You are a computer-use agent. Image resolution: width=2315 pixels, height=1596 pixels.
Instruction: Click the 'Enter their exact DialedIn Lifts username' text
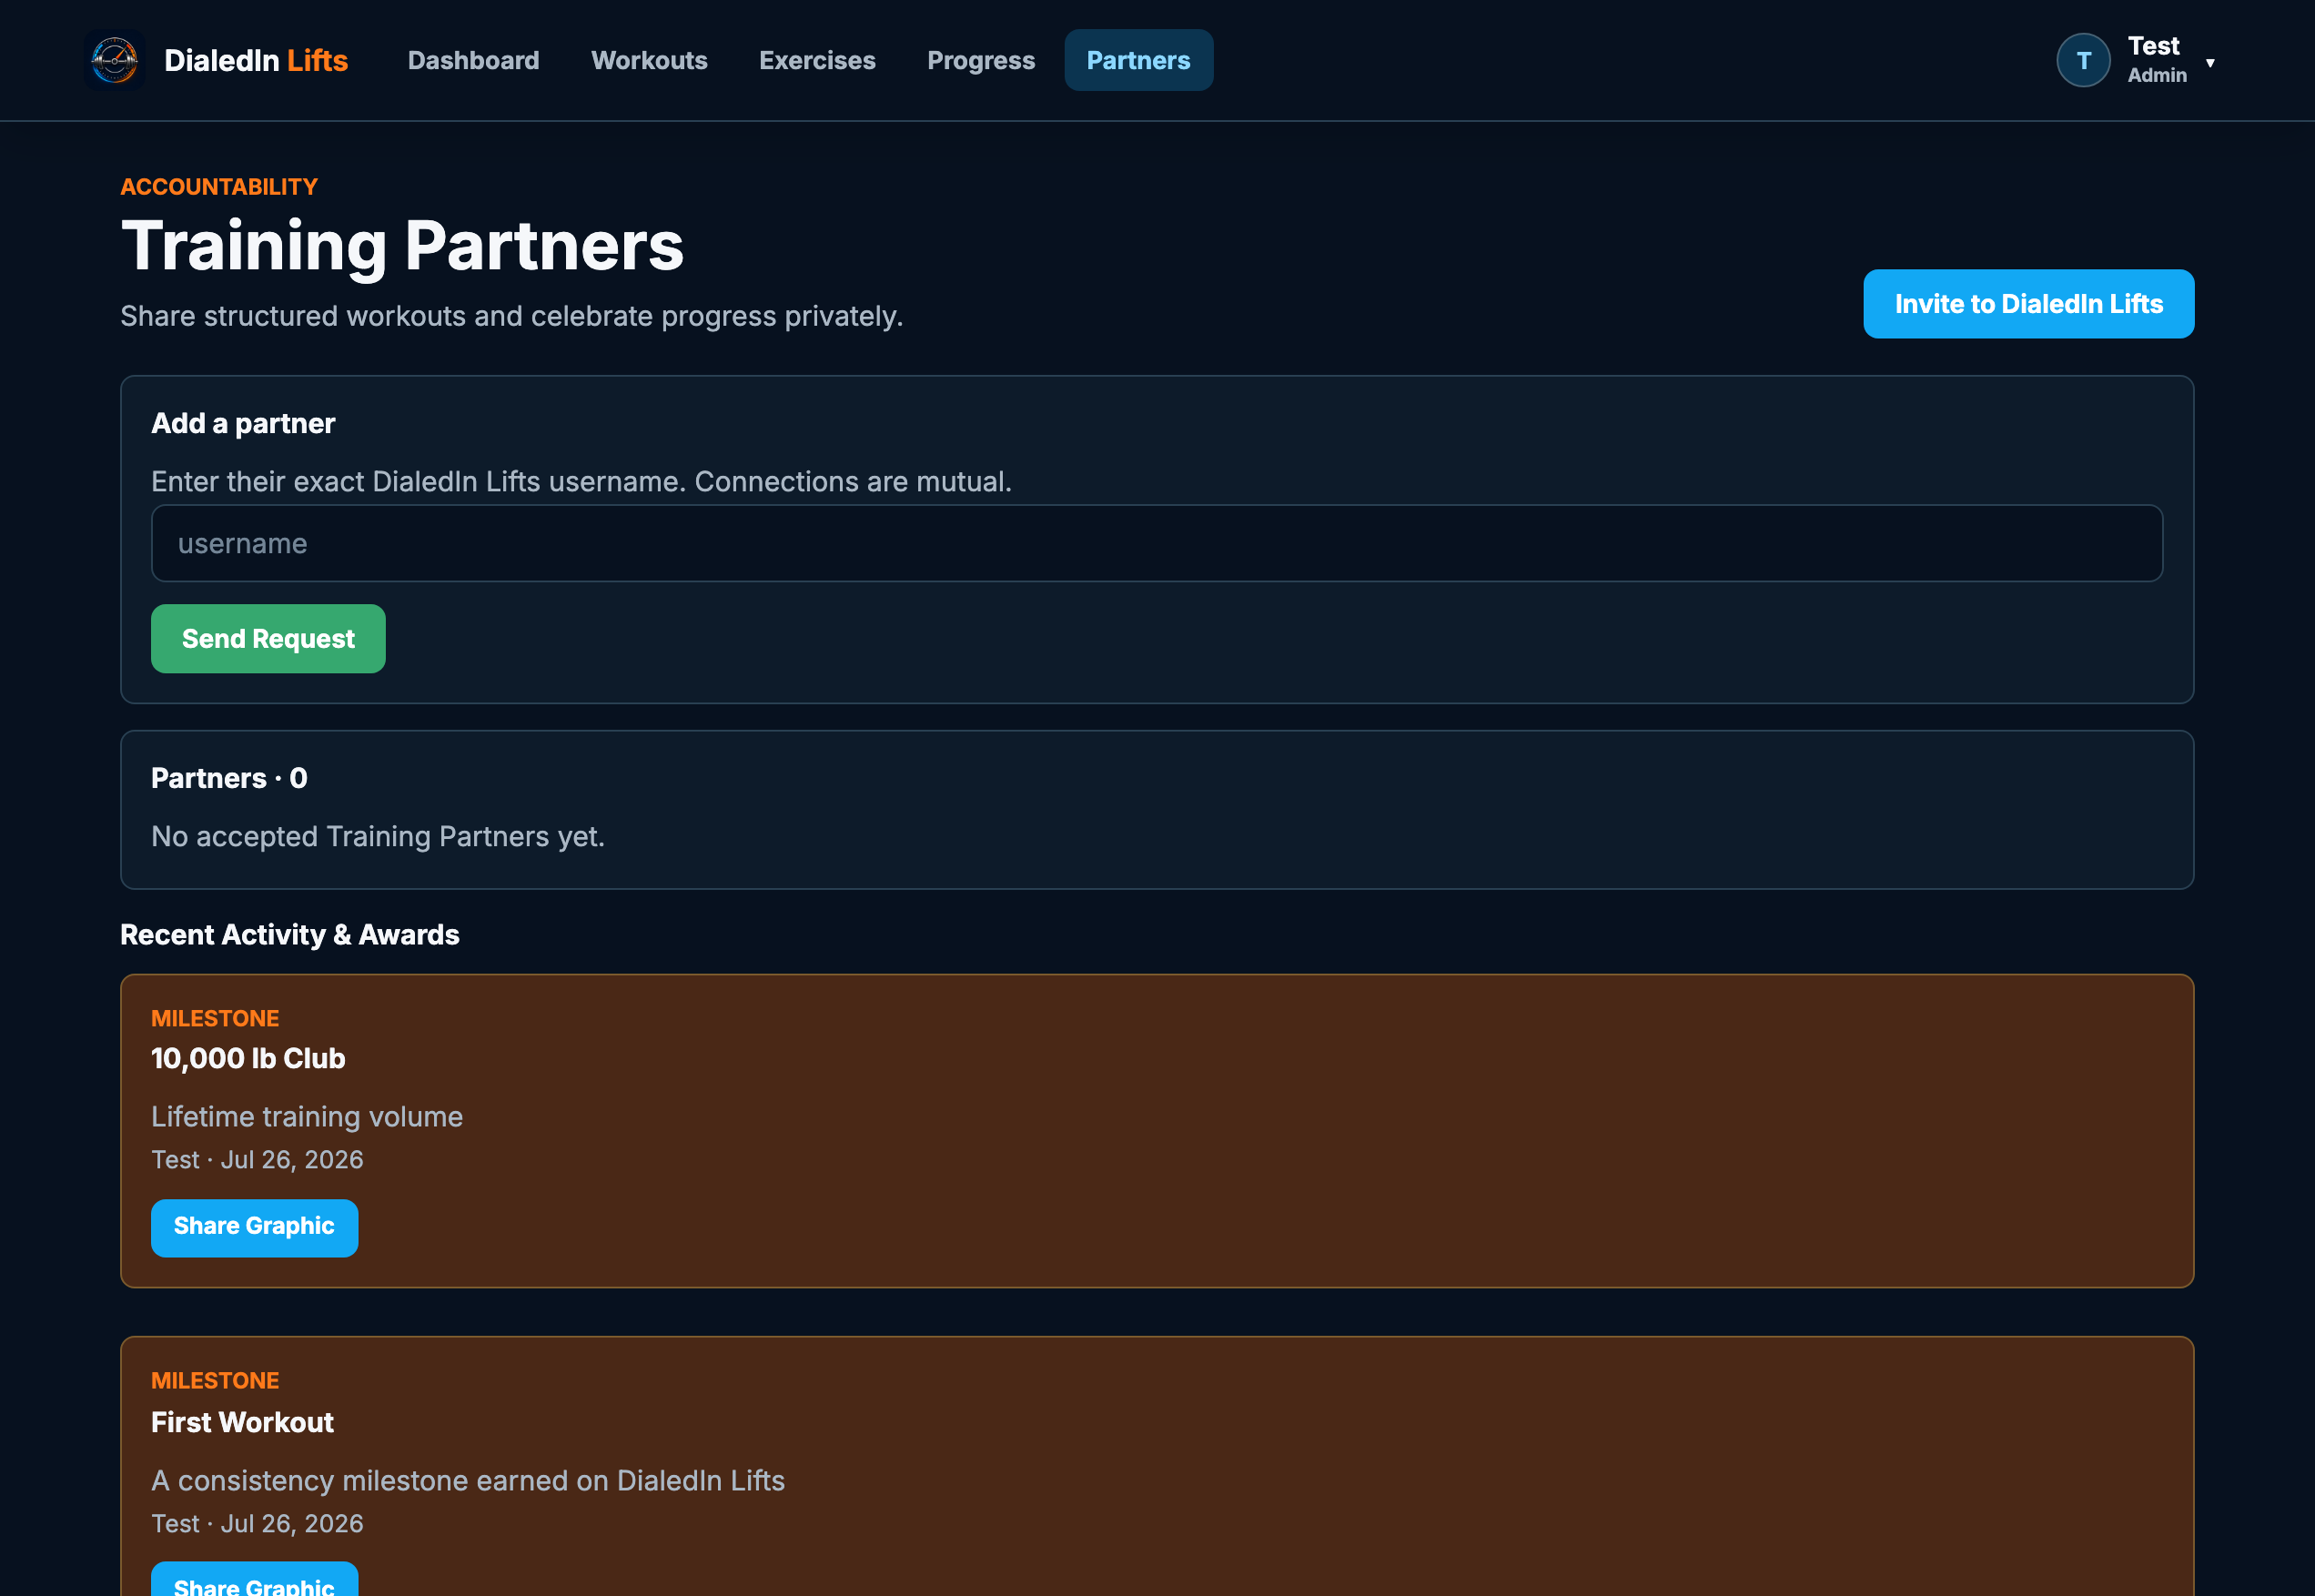pyautogui.click(x=581, y=481)
